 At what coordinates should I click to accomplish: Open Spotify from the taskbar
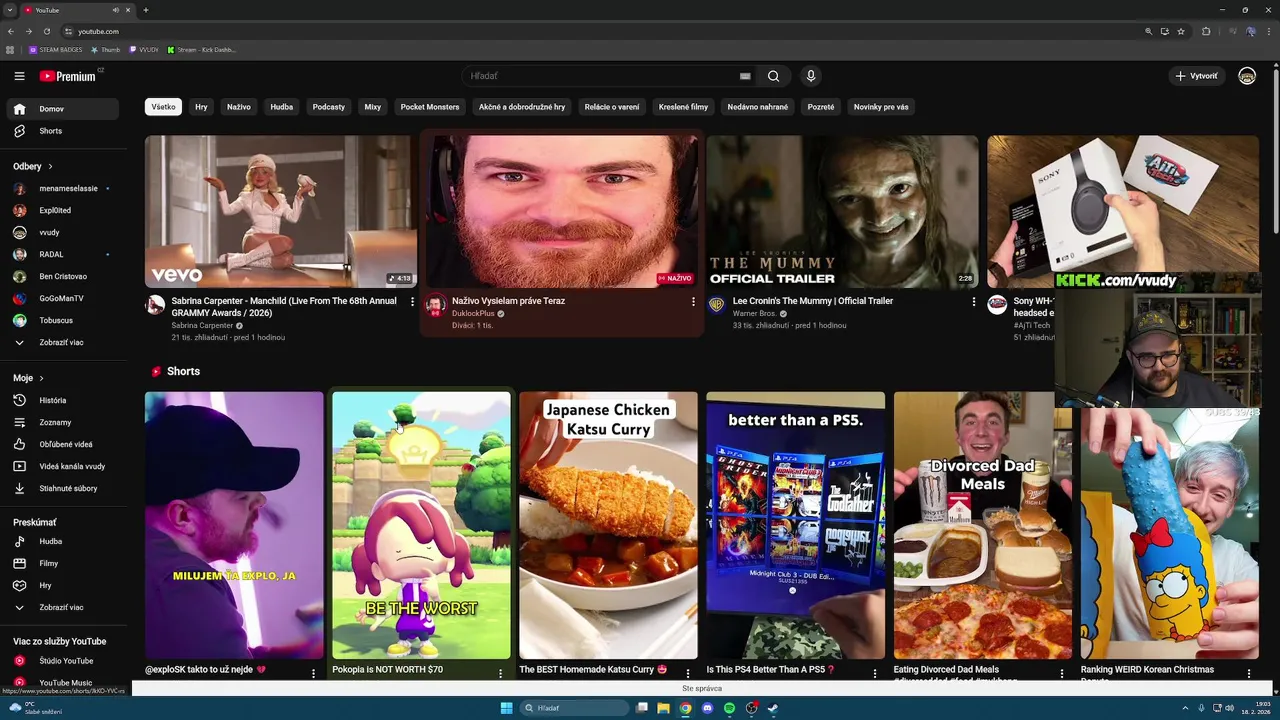pos(729,708)
